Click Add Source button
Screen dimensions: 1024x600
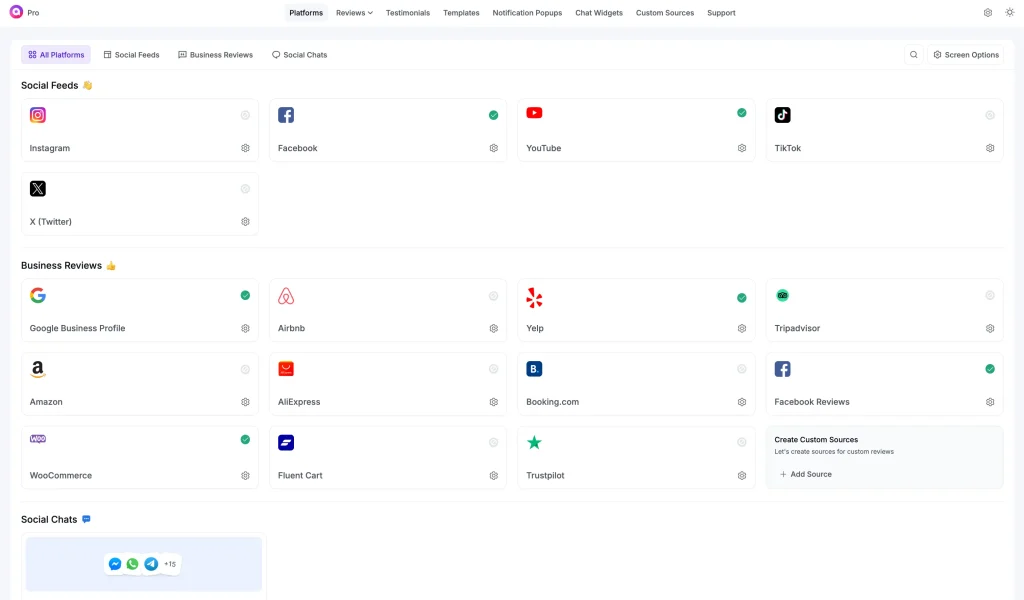pos(806,475)
